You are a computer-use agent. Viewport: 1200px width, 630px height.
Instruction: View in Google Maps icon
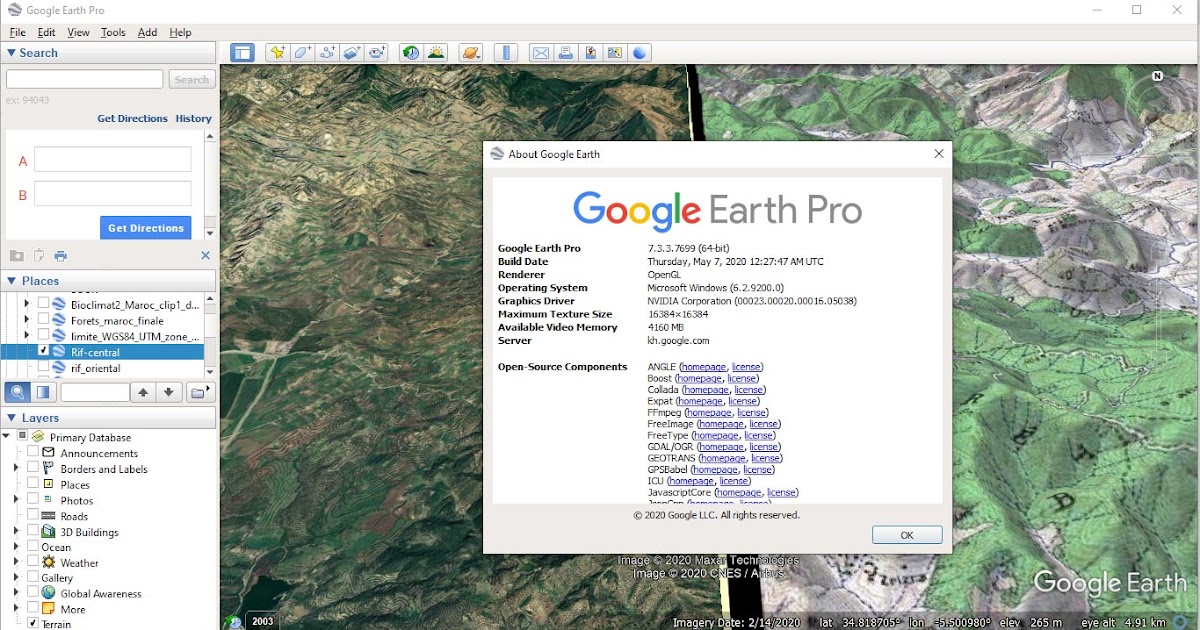pyautogui.click(x=615, y=53)
